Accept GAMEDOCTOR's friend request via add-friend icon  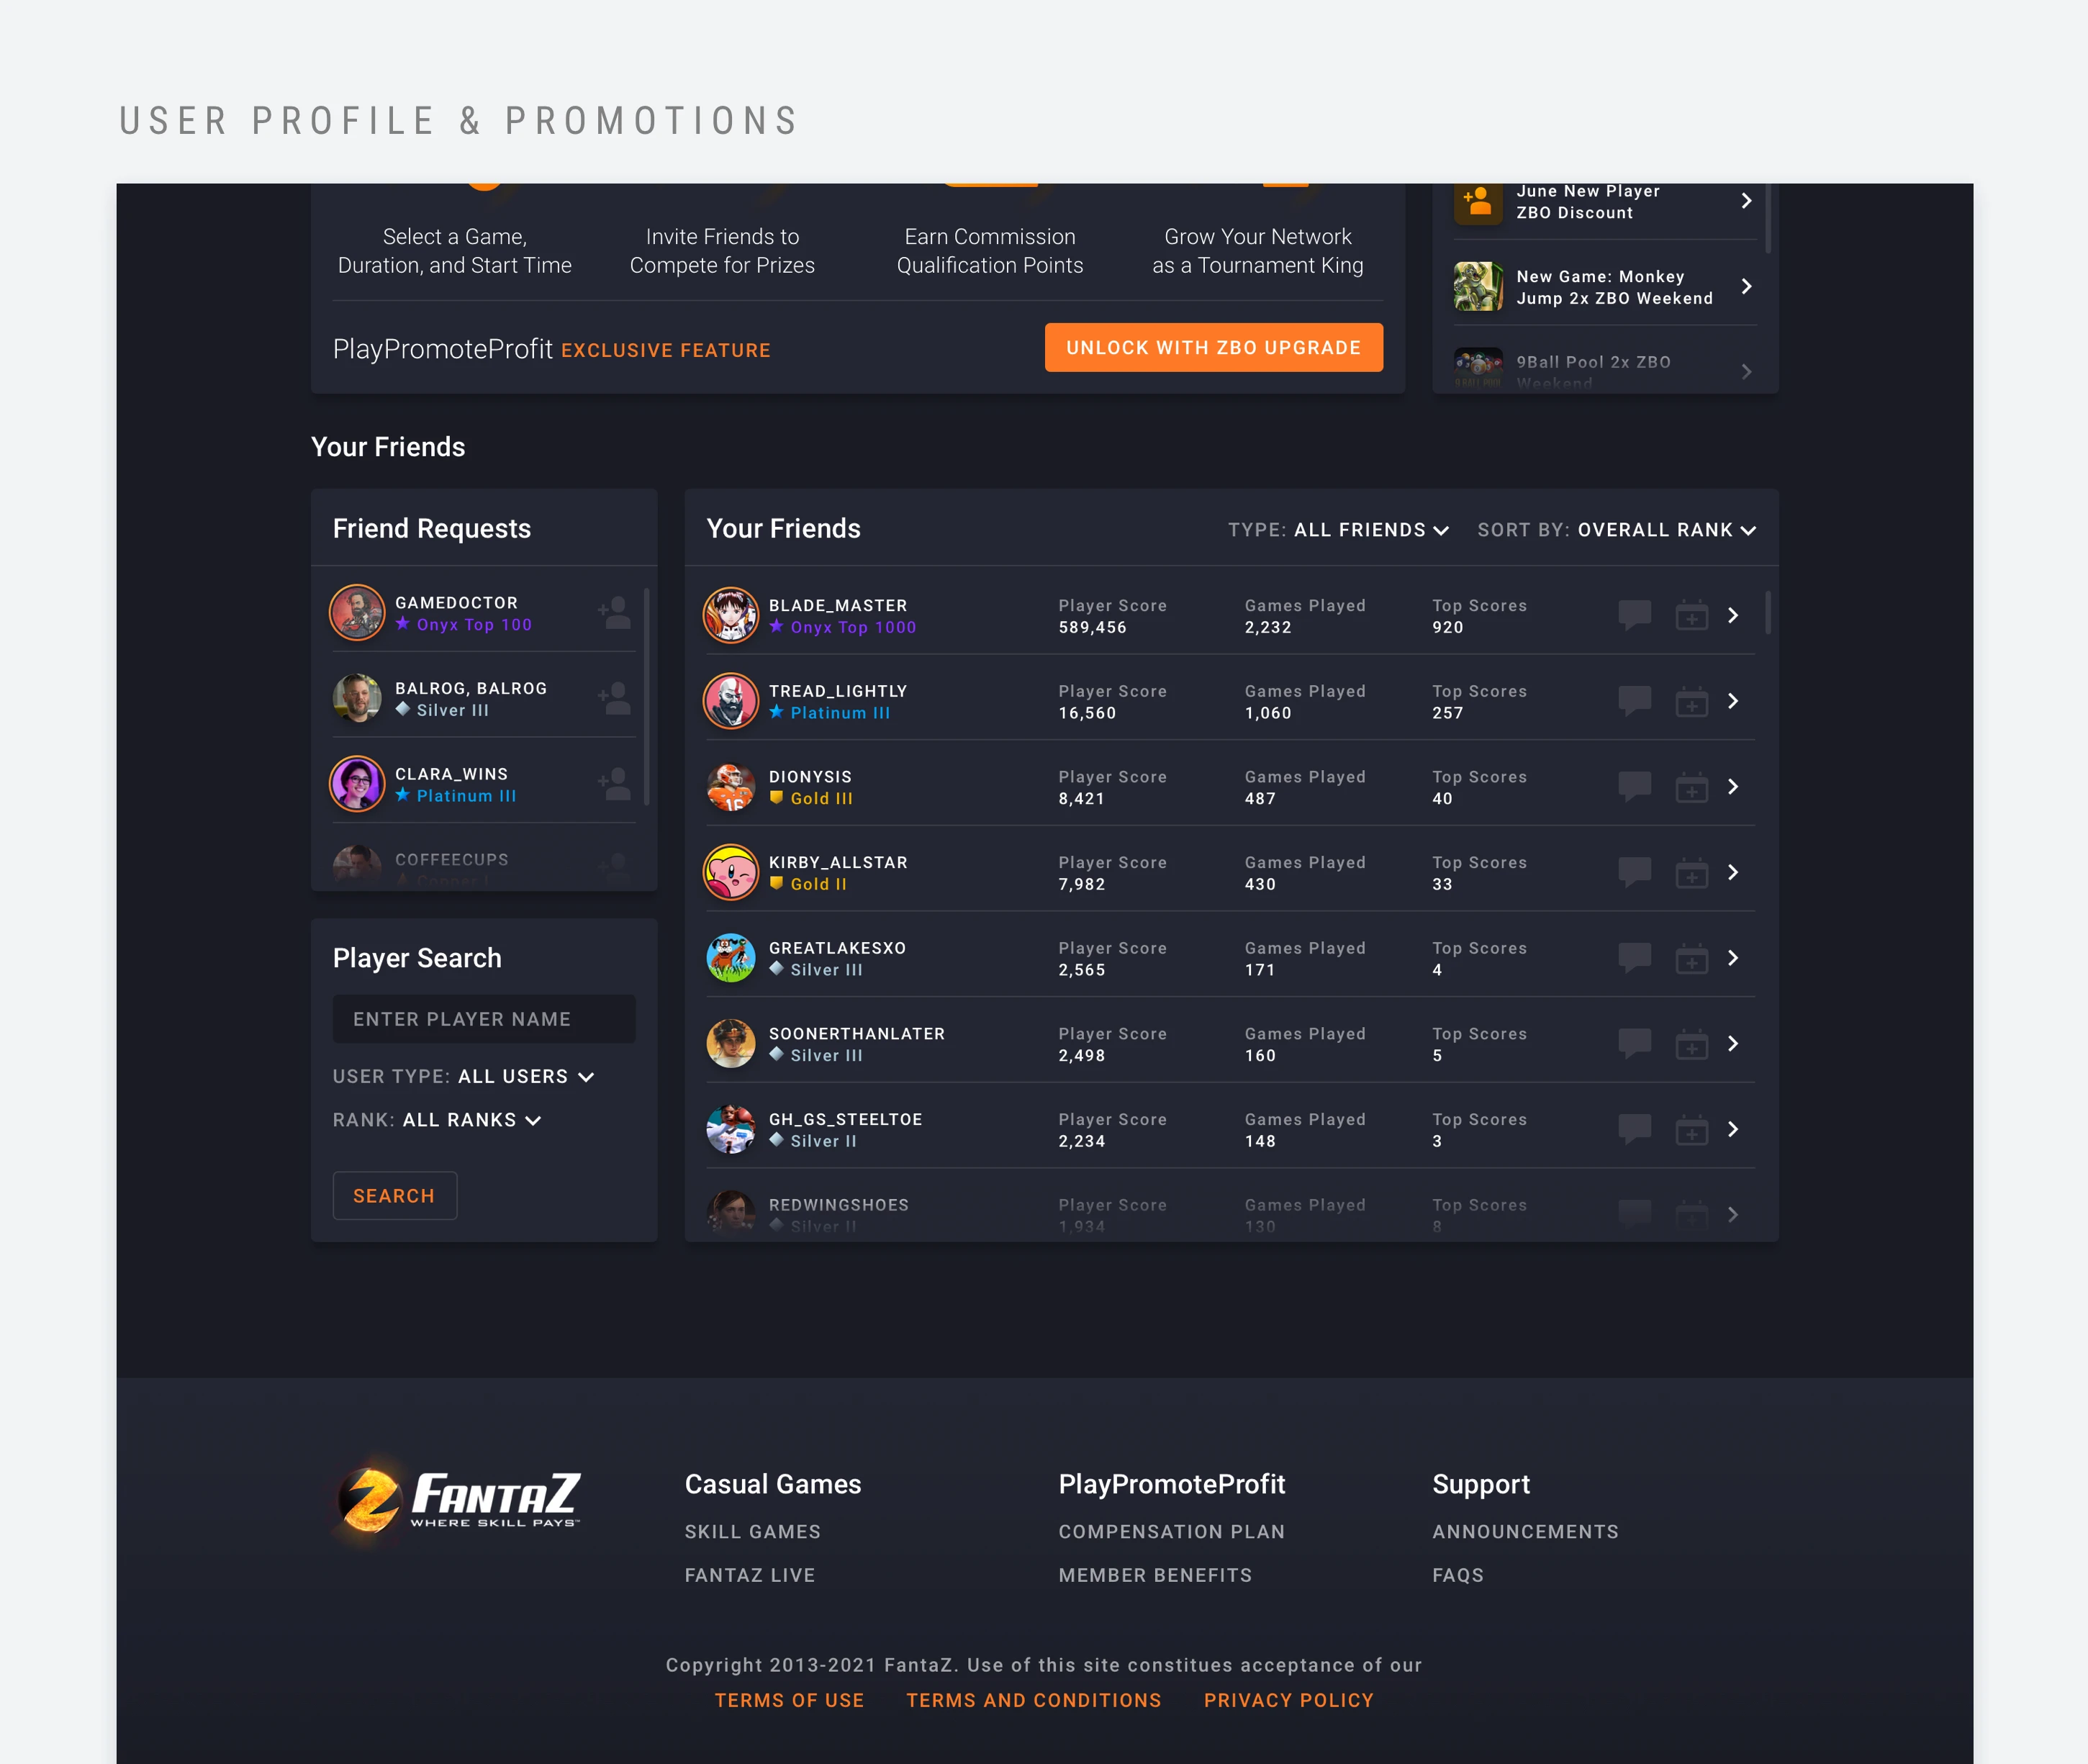pos(614,612)
